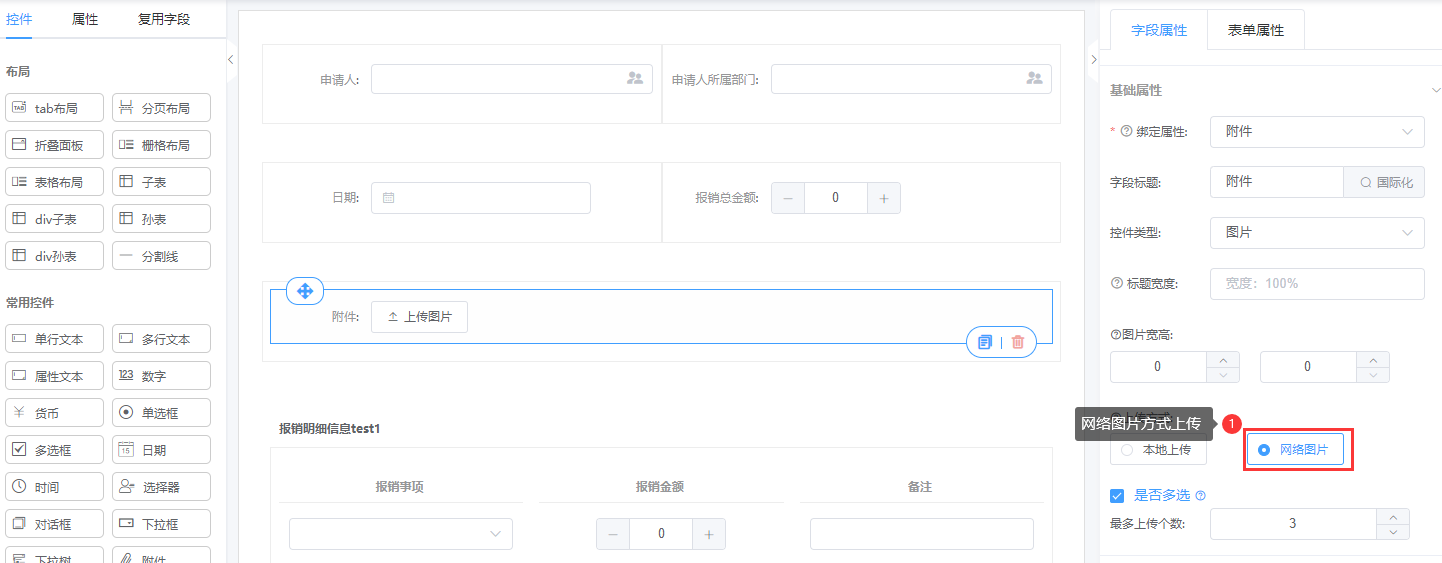Open the 报销事项 dropdown in table
The width and height of the screenshot is (1442, 563).
[401, 534]
